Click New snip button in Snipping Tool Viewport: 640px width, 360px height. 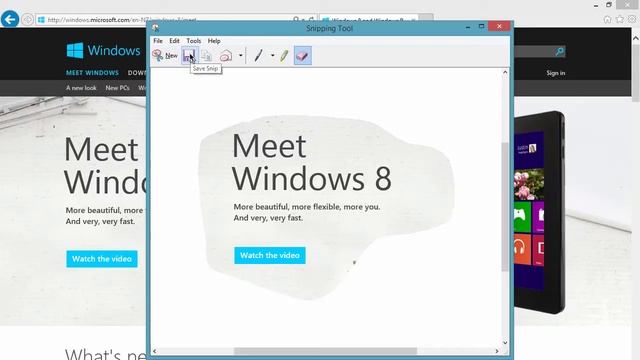tap(165, 56)
